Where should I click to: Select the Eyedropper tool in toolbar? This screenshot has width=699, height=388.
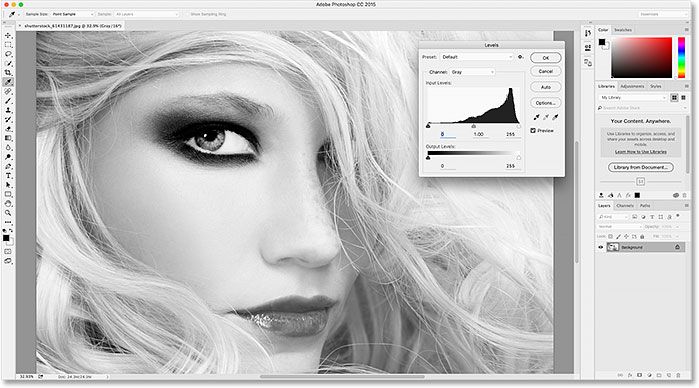click(x=8, y=82)
